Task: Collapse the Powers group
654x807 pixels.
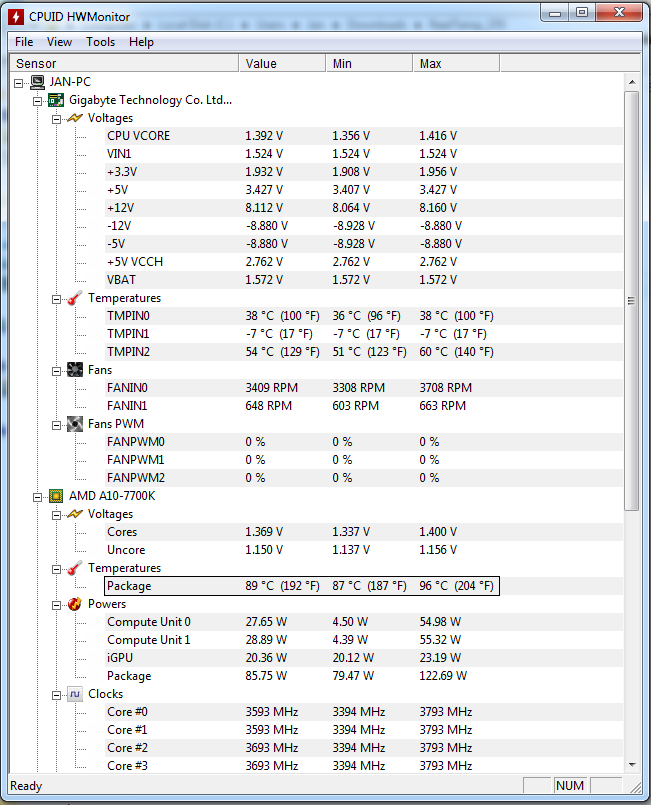Action: 57,605
